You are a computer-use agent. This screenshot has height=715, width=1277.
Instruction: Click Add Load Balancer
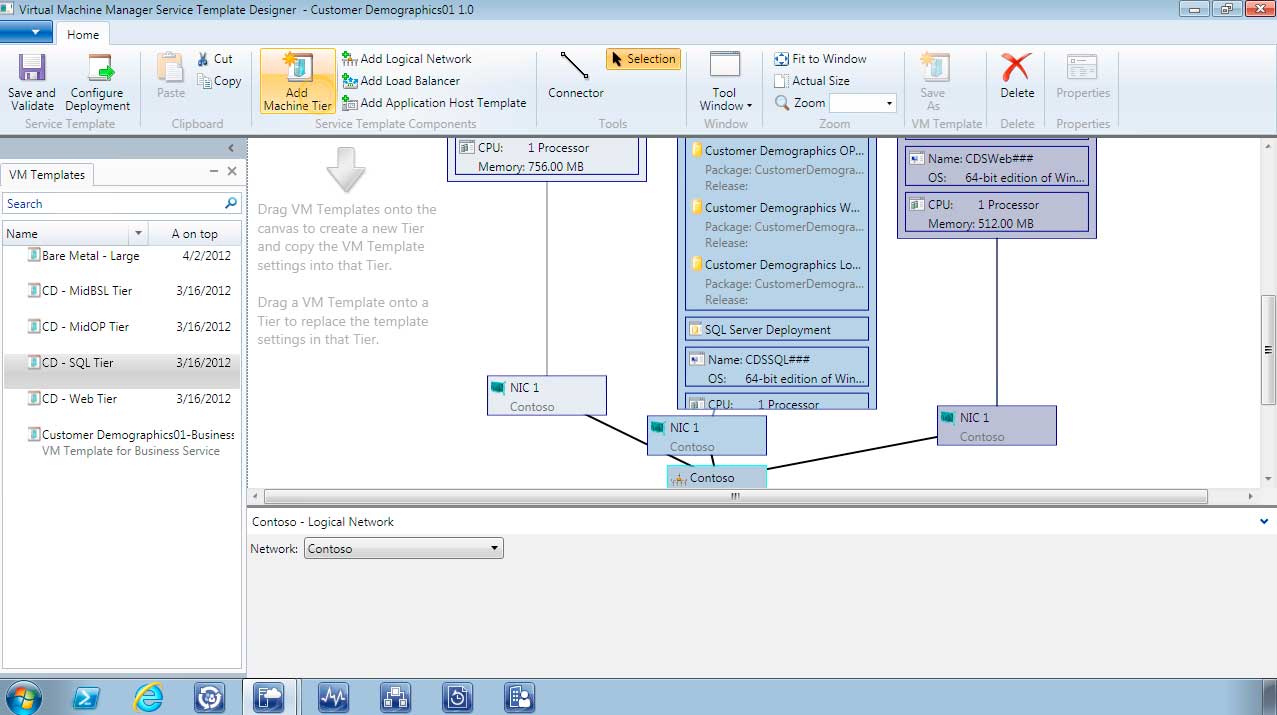click(x=400, y=81)
